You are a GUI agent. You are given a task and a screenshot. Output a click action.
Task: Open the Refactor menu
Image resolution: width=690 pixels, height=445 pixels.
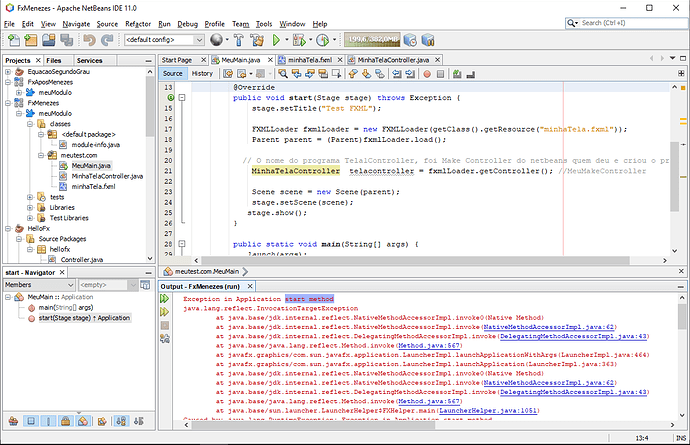pyautogui.click(x=138, y=24)
